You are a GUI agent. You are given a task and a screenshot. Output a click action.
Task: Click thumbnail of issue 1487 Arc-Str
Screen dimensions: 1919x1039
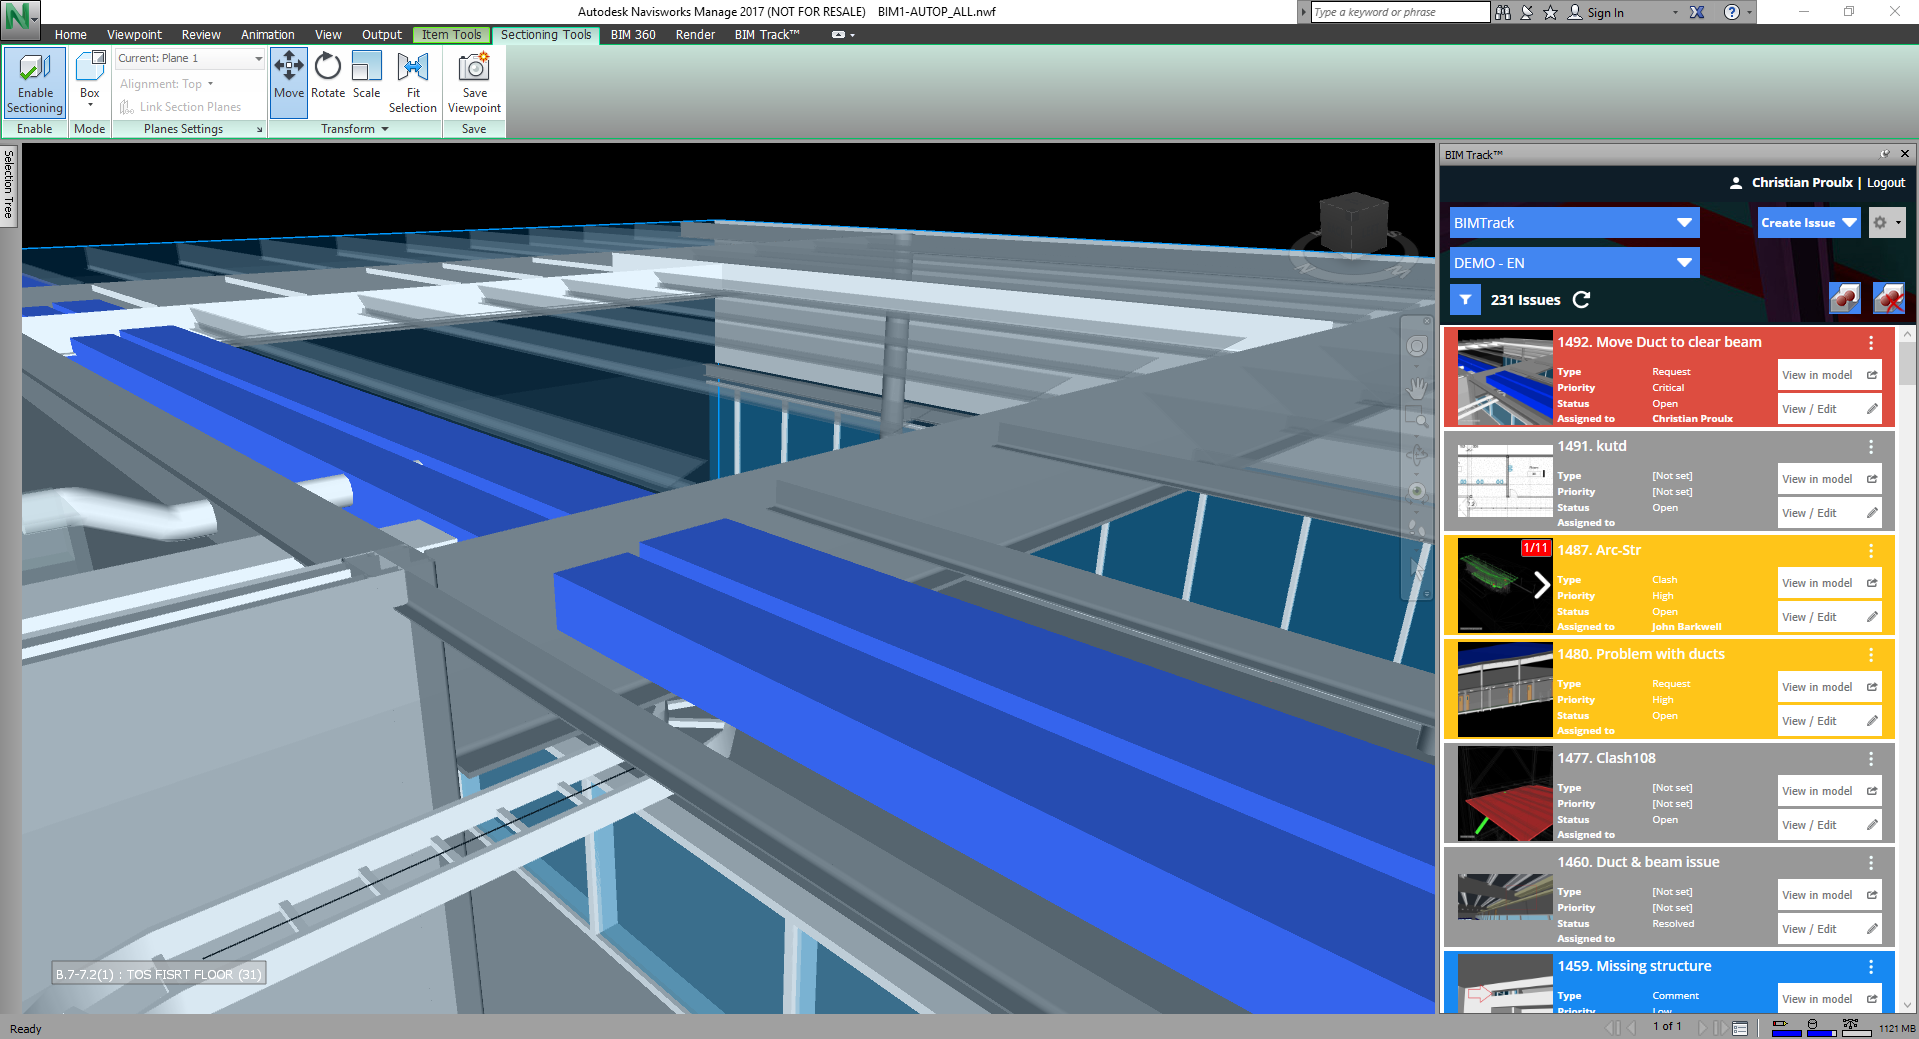(1504, 586)
